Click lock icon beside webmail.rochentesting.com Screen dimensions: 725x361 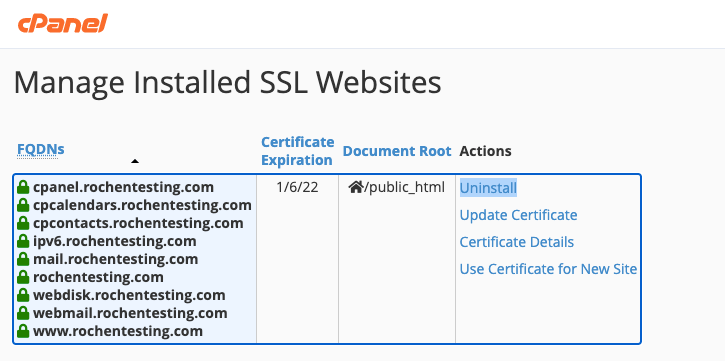[x=23, y=313]
